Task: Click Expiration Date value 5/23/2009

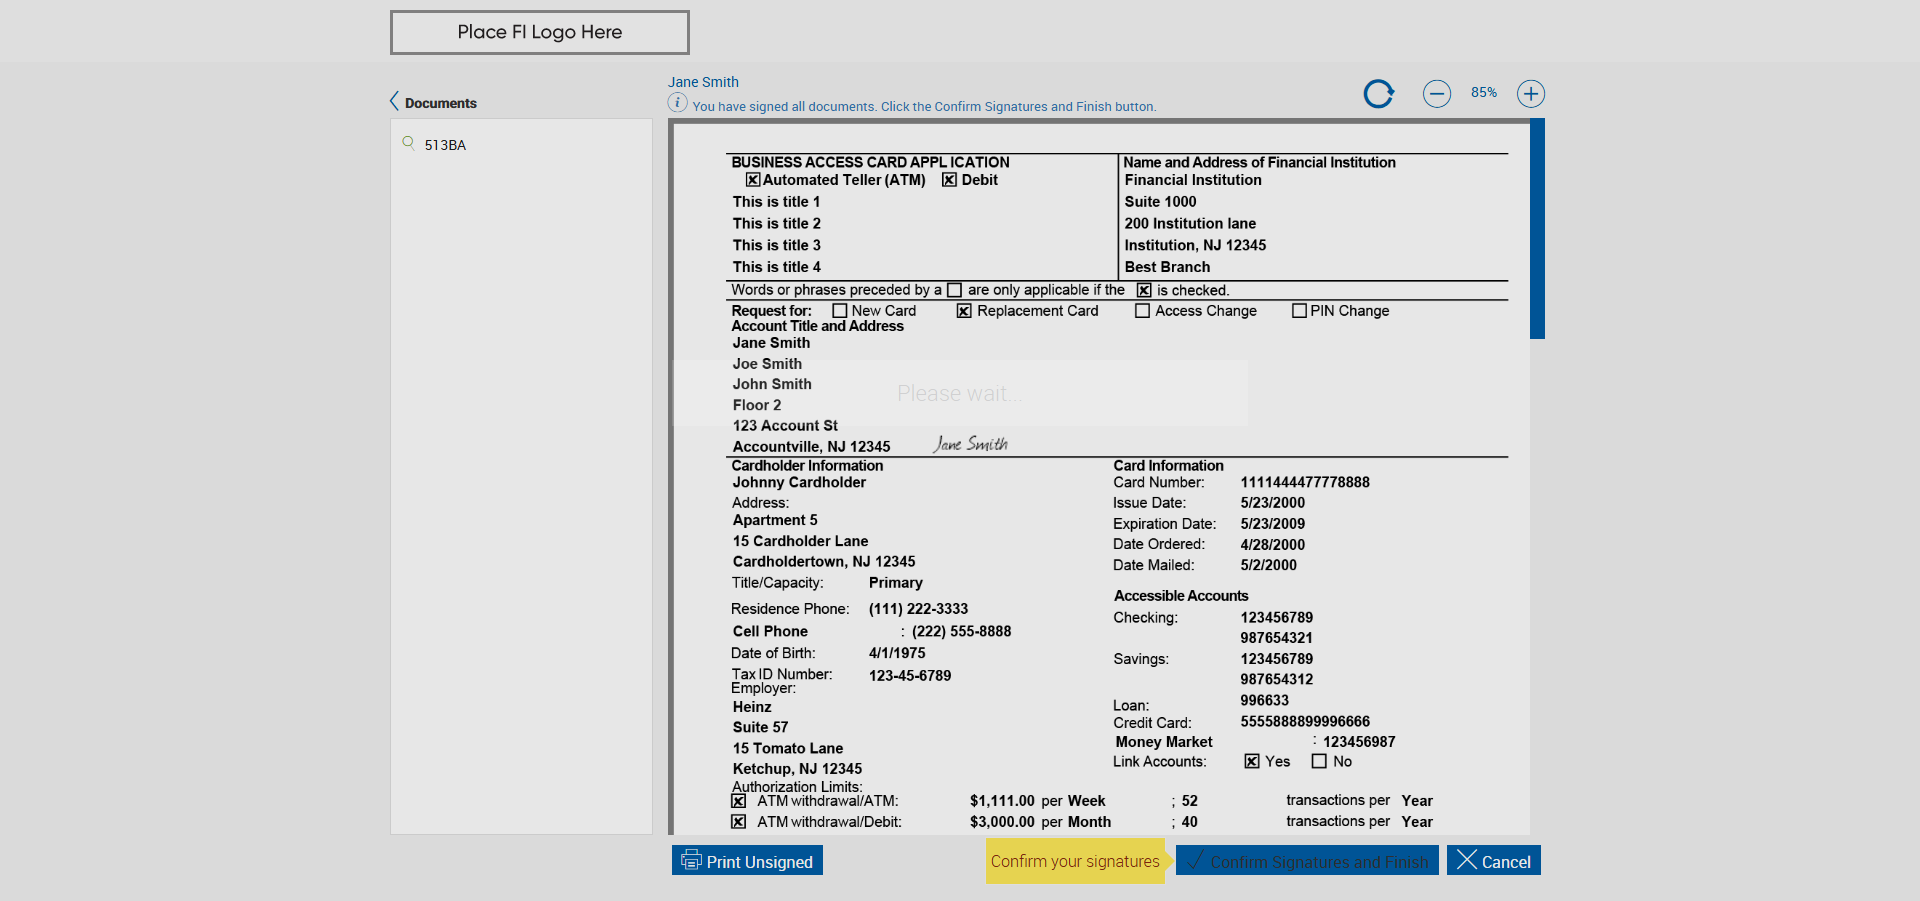Action: [1272, 524]
